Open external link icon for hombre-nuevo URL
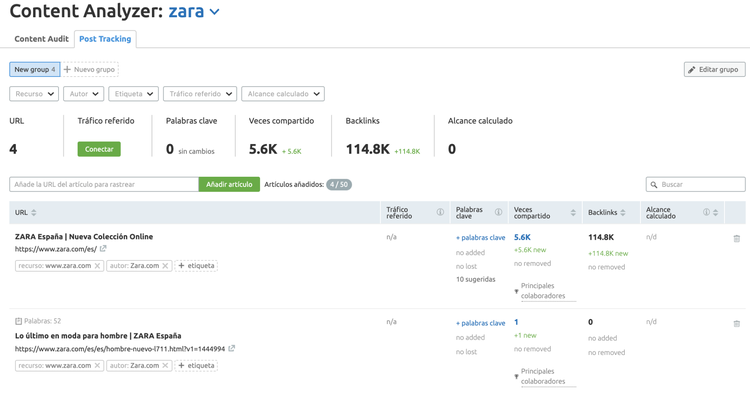The width and height of the screenshot is (750, 394). [x=232, y=349]
